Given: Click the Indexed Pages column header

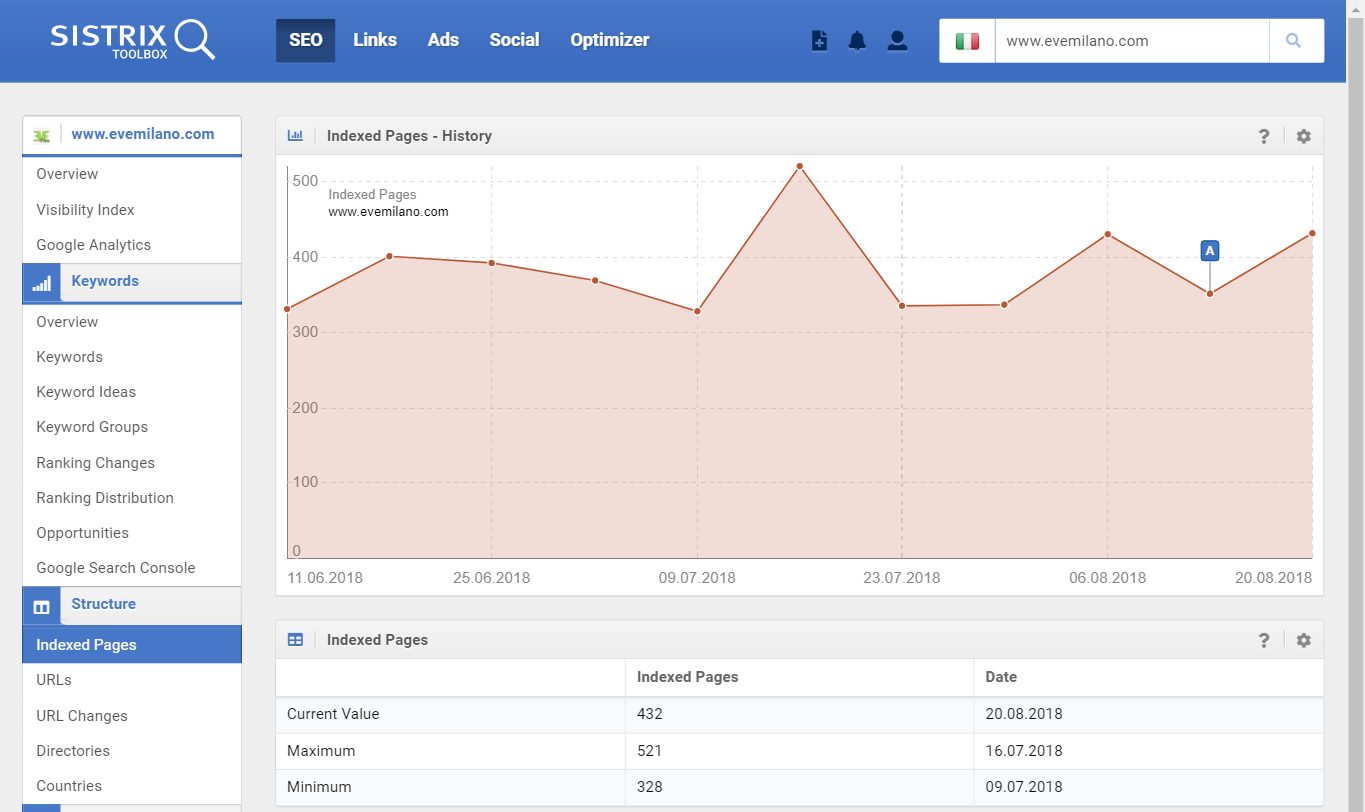Looking at the screenshot, I should (688, 677).
